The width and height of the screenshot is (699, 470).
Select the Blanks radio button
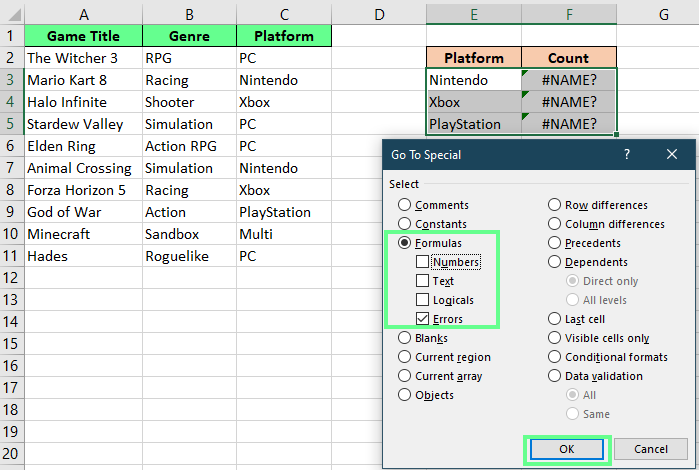[x=405, y=338]
